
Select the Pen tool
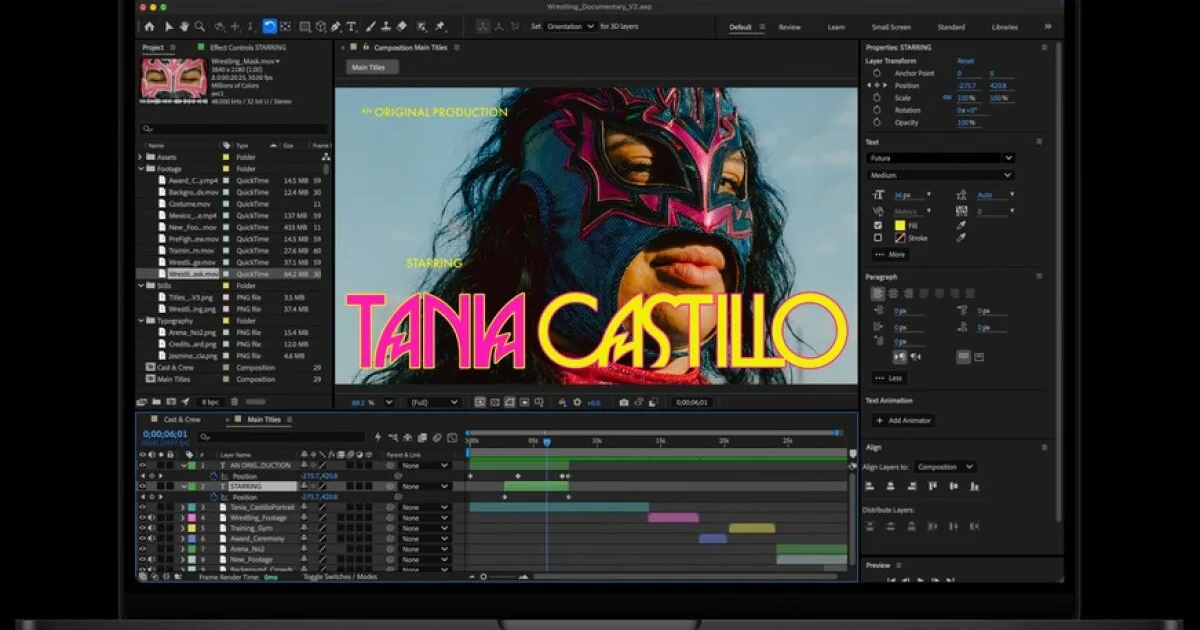336,27
